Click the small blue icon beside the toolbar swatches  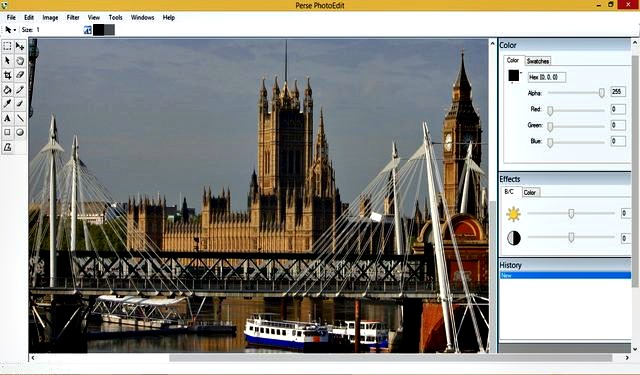pyautogui.click(x=87, y=30)
